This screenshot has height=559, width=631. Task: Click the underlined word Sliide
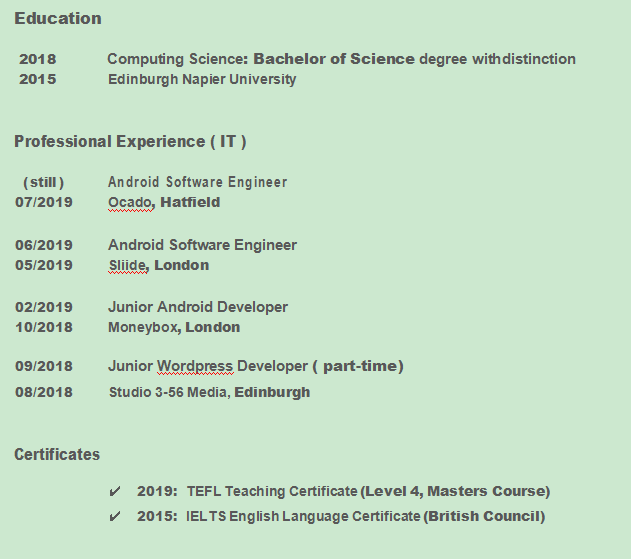coord(127,266)
